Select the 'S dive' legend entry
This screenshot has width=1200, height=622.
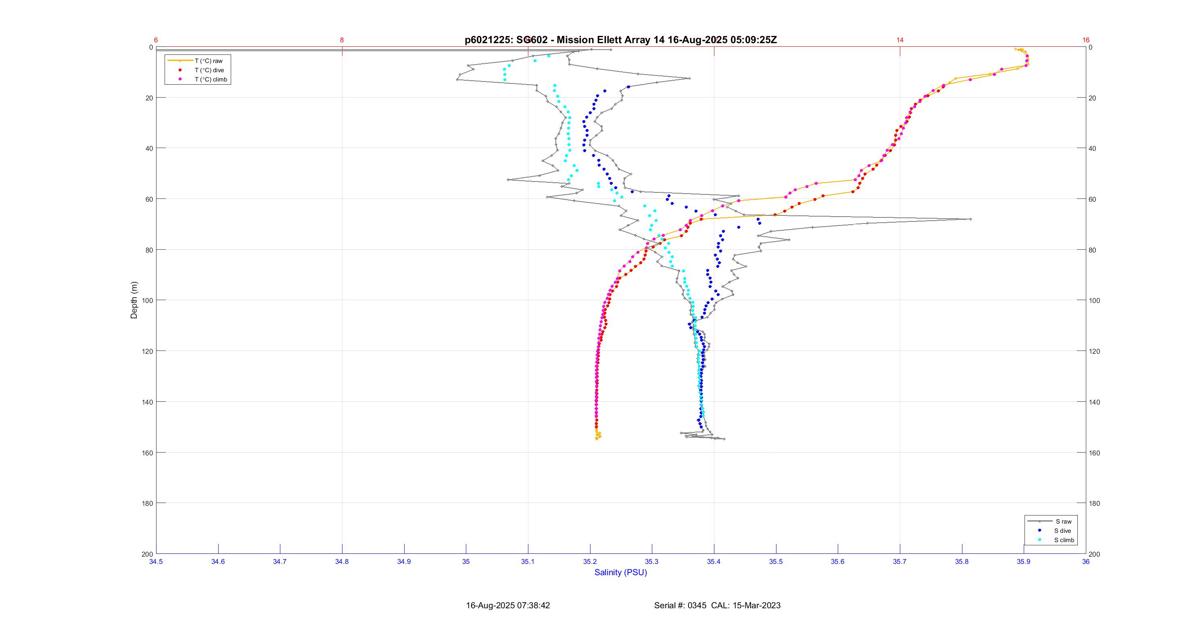point(1052,530)
